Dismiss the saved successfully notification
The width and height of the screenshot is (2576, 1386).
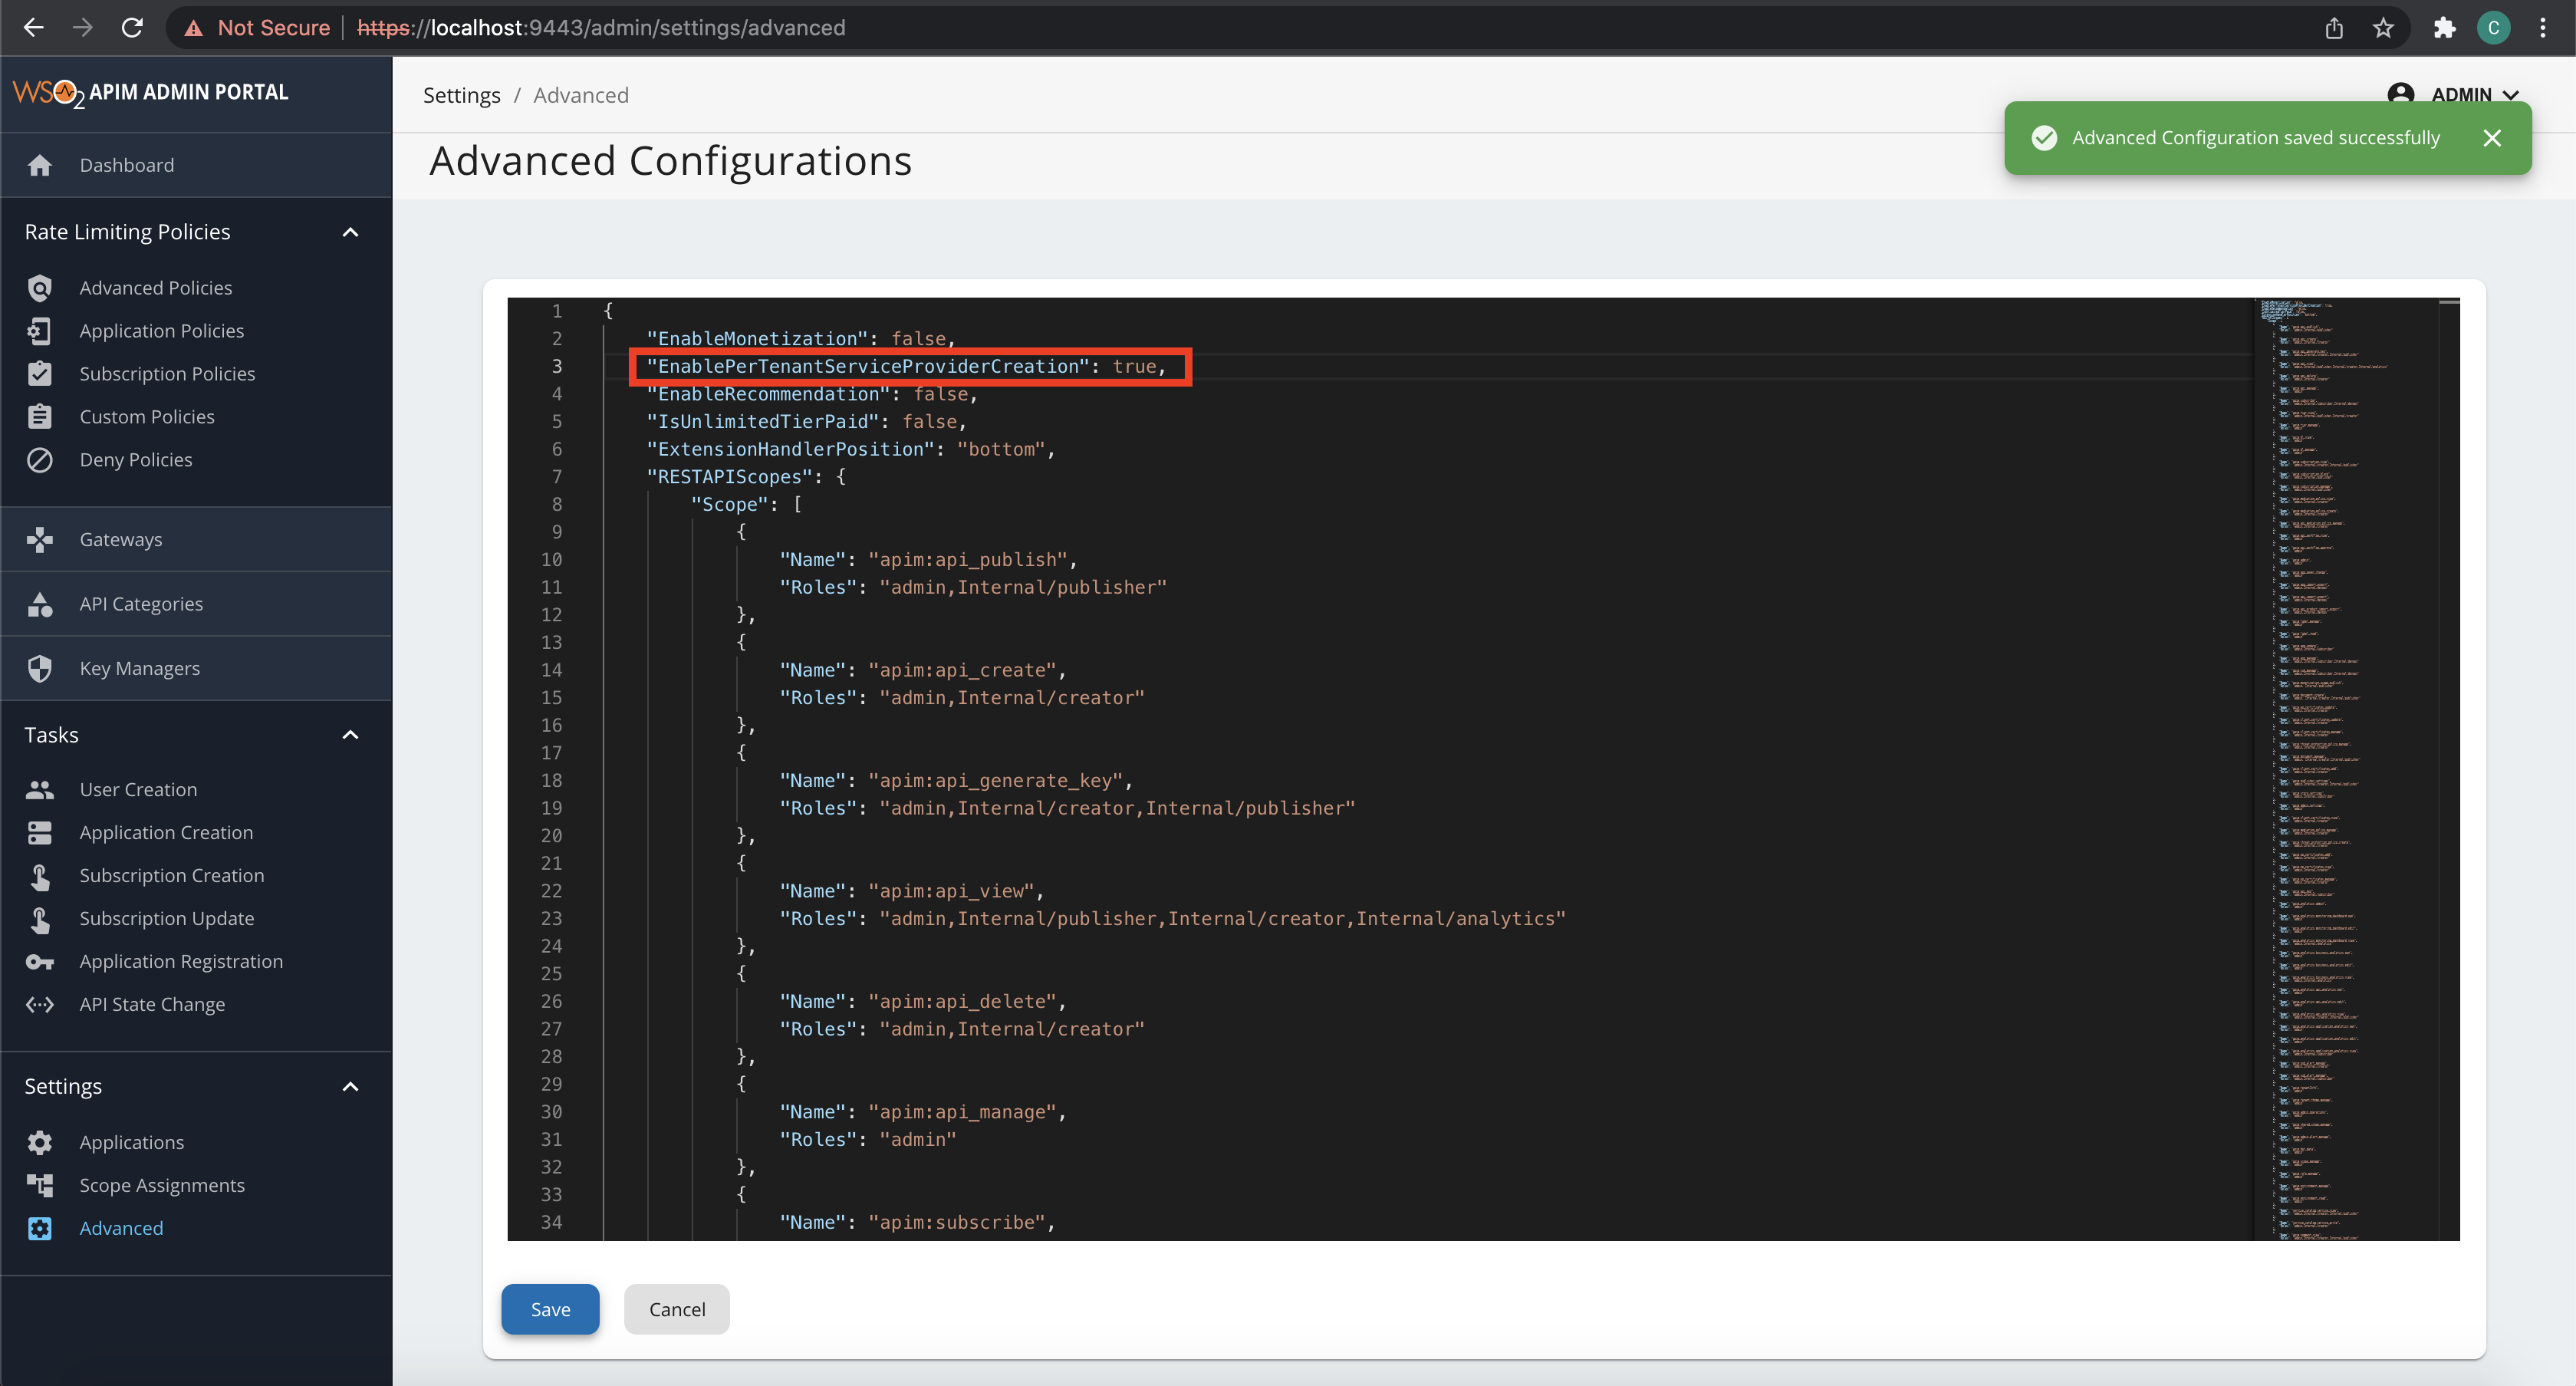[2492, 138]
